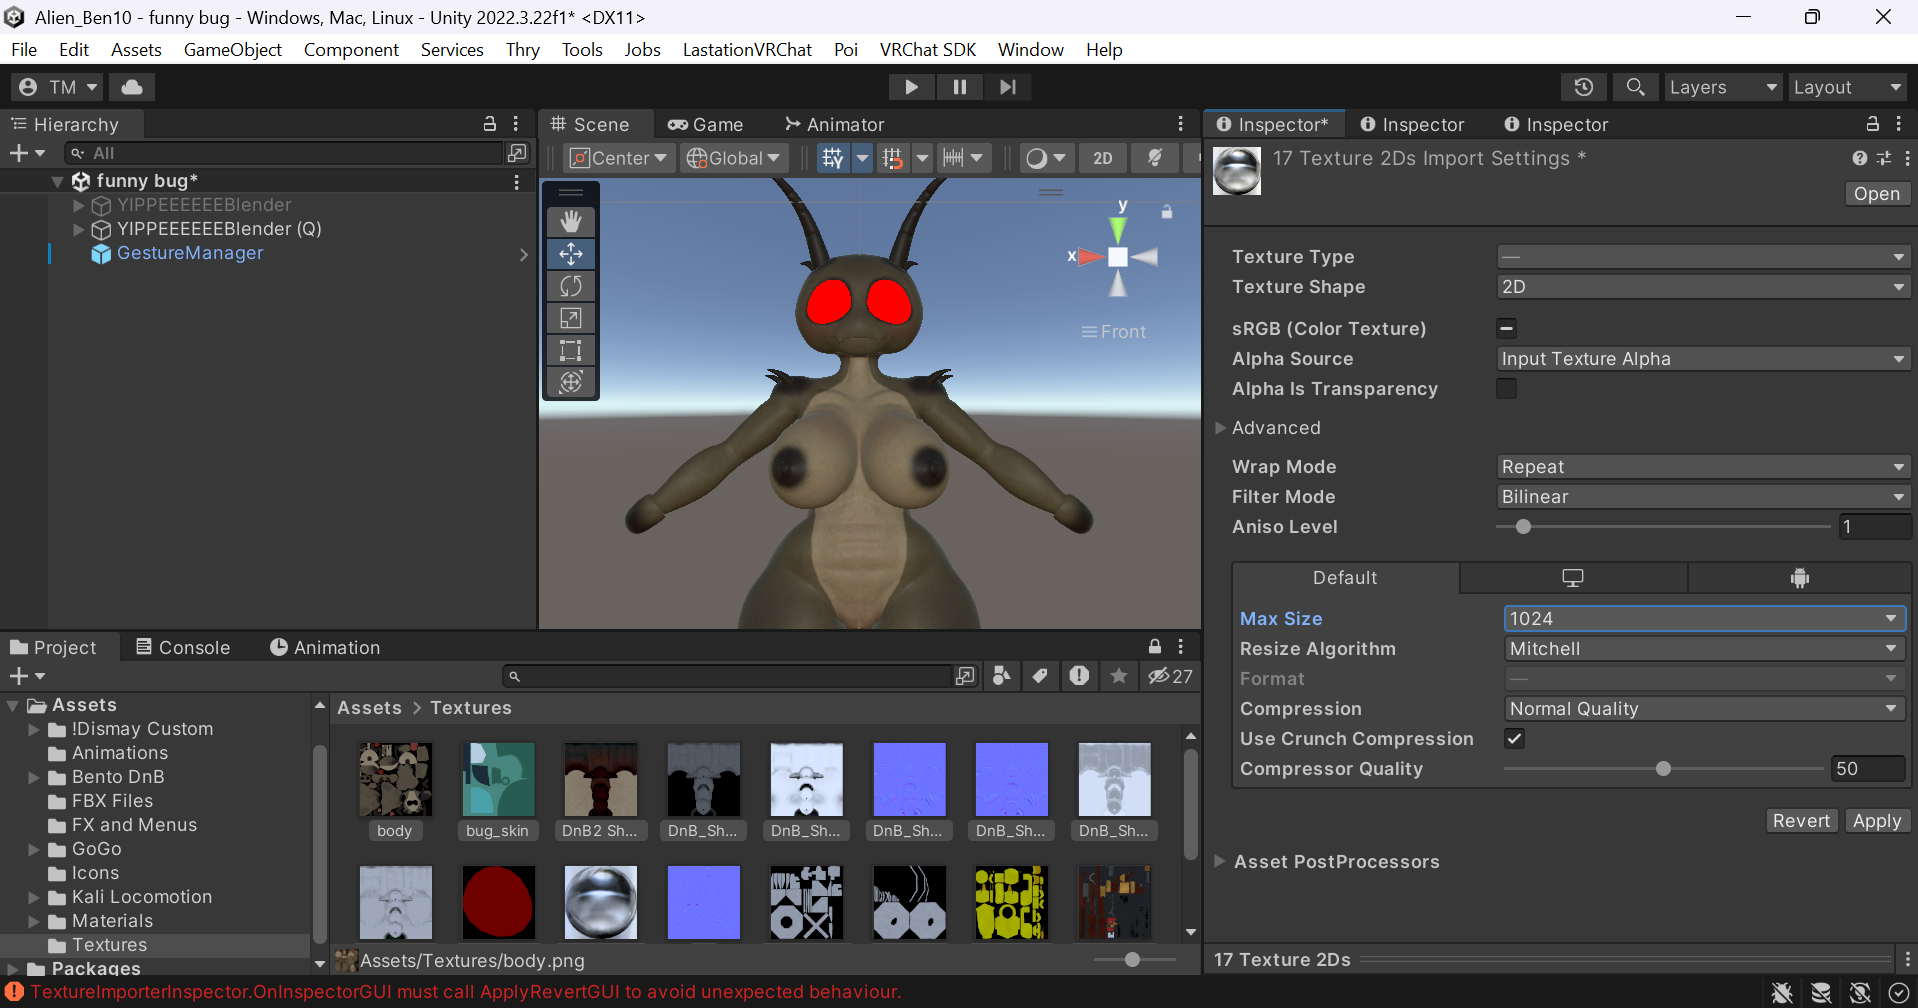1918x1008 pixels.
Task: Expand YIPPEEEEEEBlender (Q) in Hierarchy
Action: click(78, 229)
